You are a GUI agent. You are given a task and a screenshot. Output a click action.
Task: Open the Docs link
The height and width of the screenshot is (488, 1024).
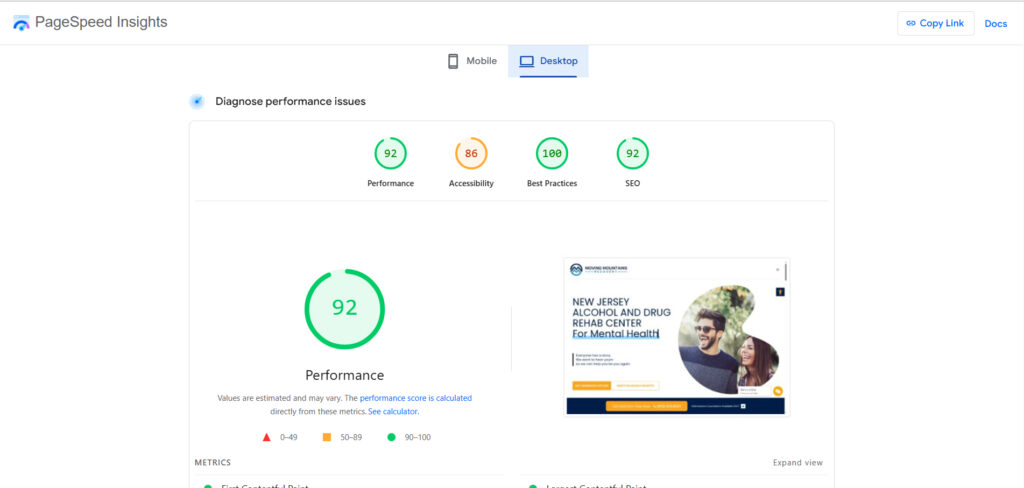click(995, 23)
